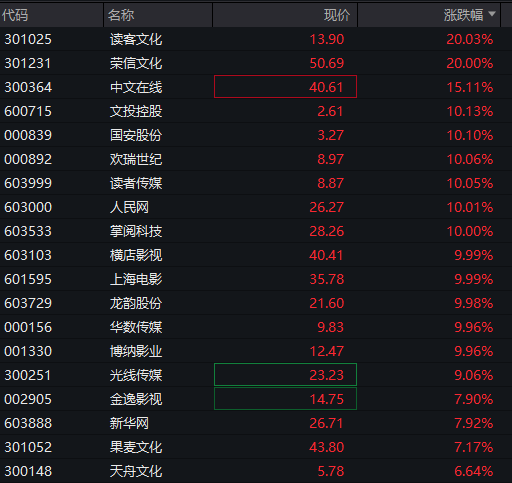This screenshot has height=483, width=512.
Task: Click price 40.41 for 横店影视
Action: tap(326, 255)
